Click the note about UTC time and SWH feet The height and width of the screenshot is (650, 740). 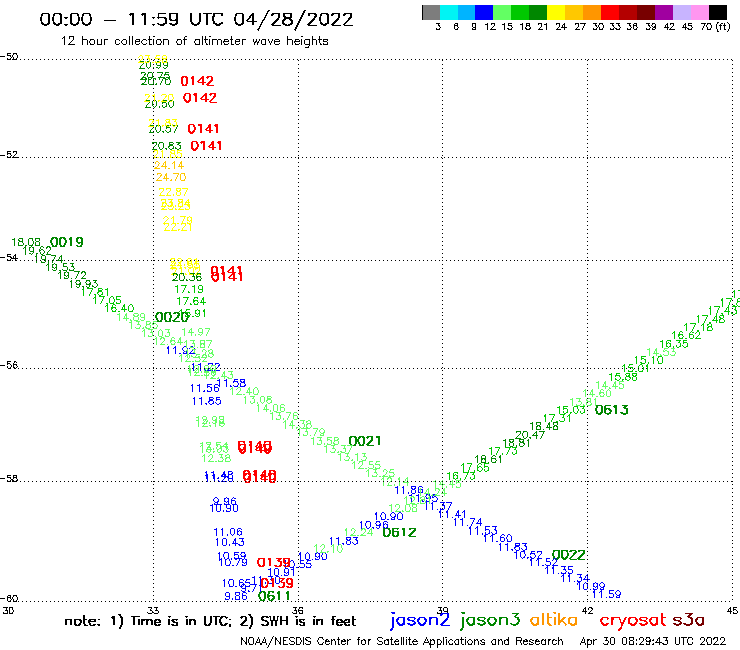coord(210,621)
